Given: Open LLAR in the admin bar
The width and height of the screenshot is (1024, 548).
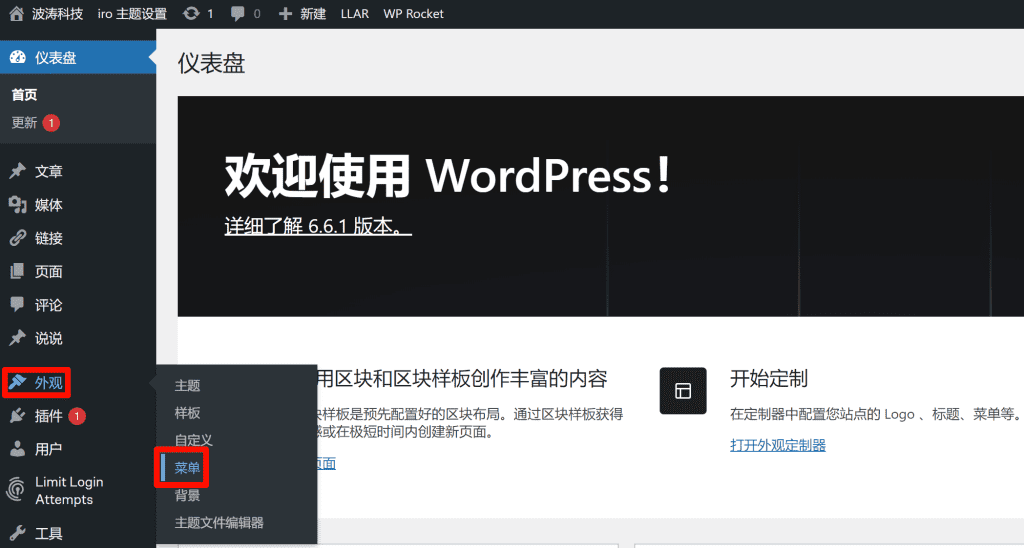Looking at the screenshot, I should pyautogui.click(x=355, y=14).
